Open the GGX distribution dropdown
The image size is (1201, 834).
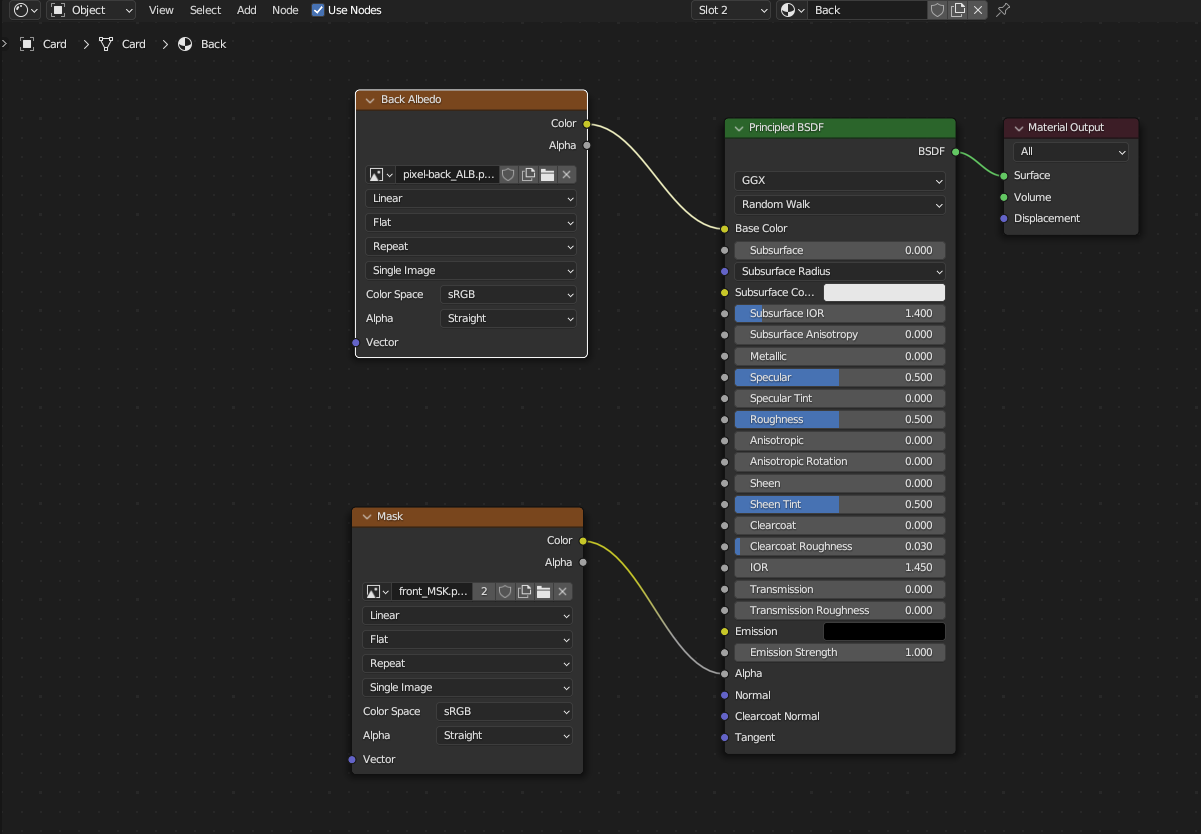[839, 181]
